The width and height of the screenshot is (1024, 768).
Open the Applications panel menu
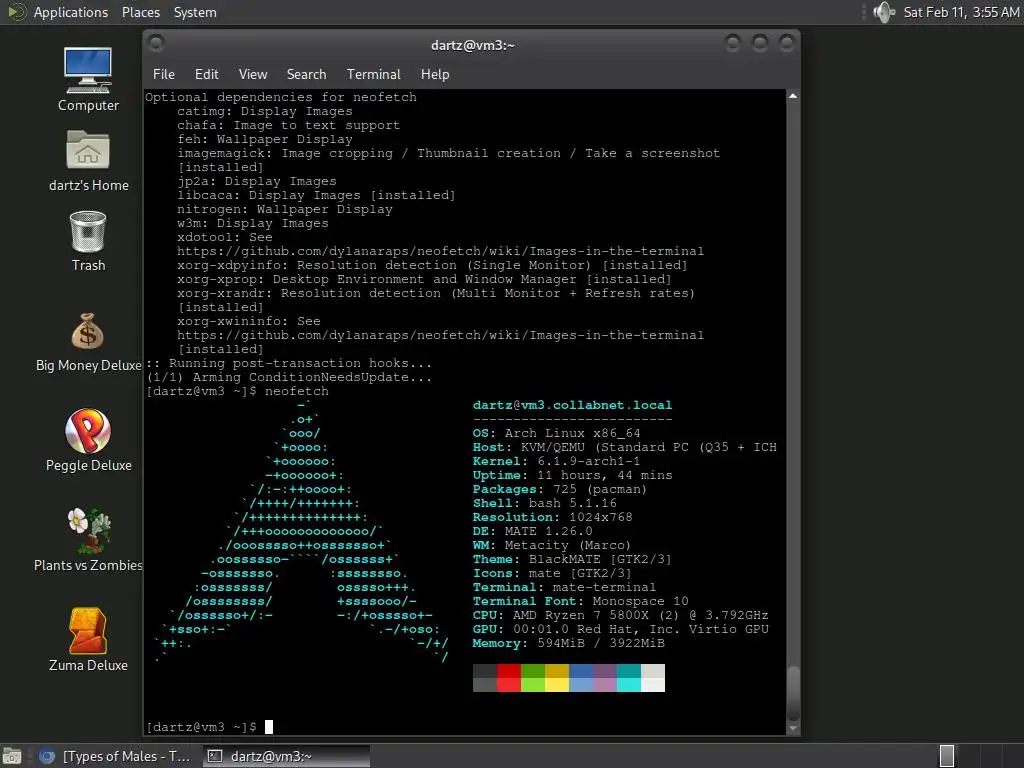pos(71,12)
